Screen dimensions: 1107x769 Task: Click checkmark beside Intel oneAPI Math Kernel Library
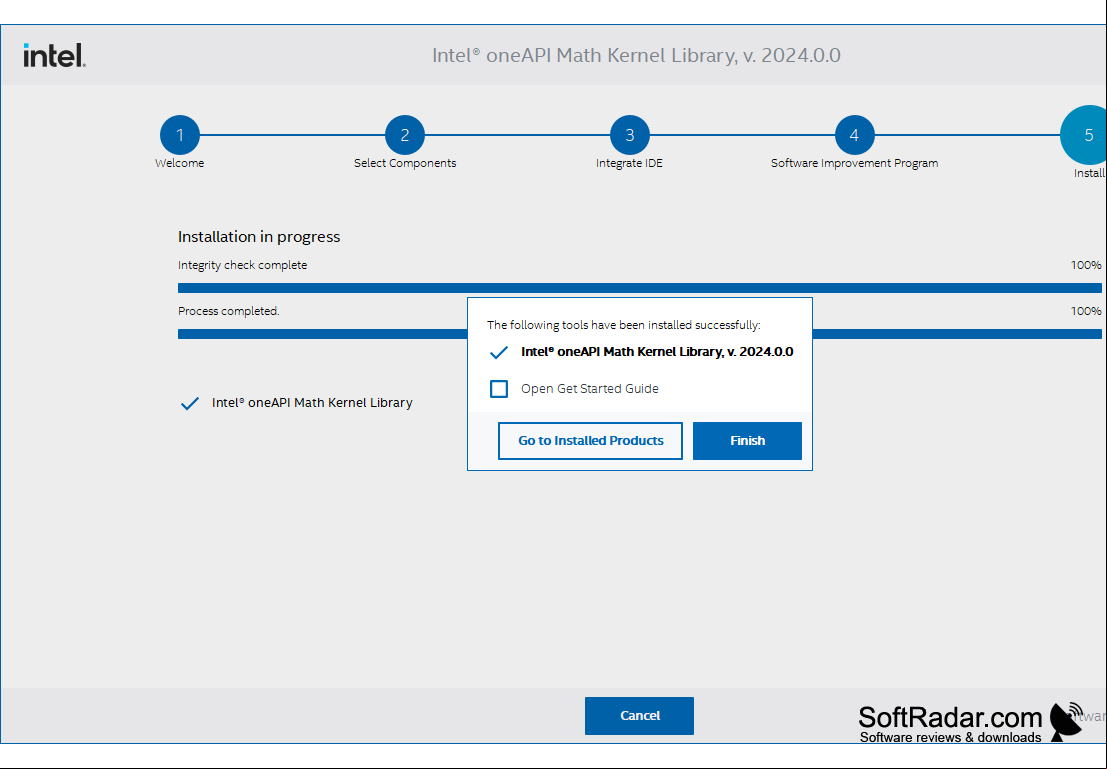(x=189, y=403)
